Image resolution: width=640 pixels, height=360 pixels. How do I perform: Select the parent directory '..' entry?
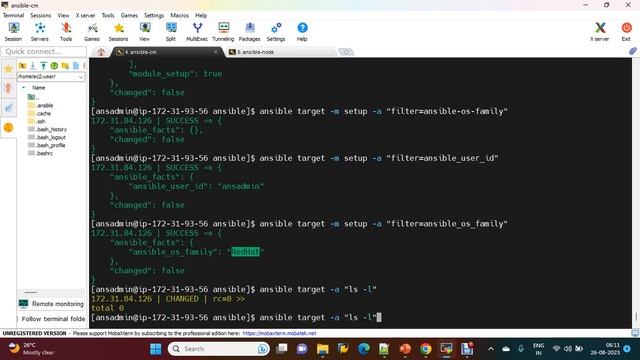pos(33,97)
